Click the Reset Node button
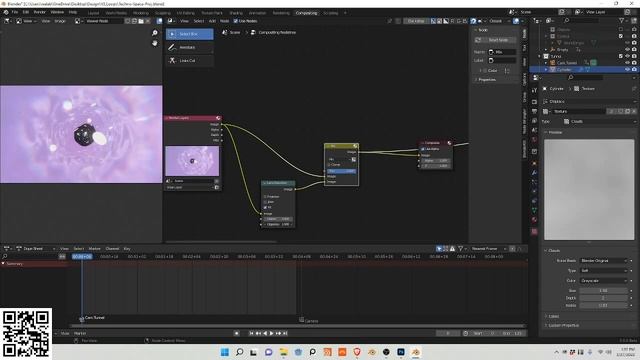The height and width of the screenshot is (360, 640). point(496,40)
